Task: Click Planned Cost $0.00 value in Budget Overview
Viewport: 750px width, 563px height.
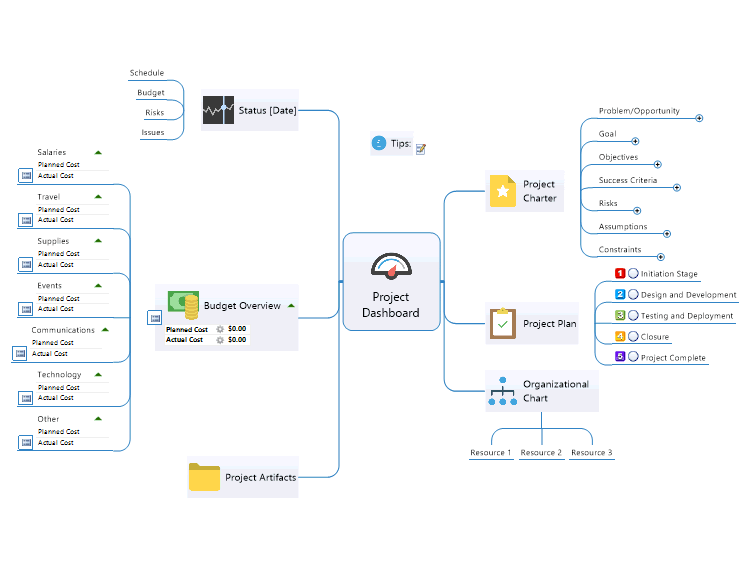Action: [x=237, y=329]
